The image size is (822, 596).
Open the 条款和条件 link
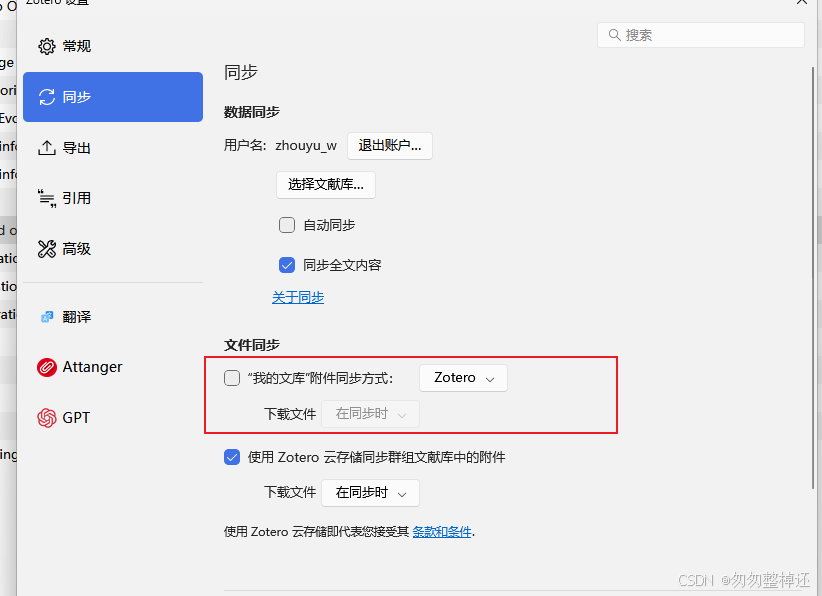pyautogui.click(x=442, y=532)
